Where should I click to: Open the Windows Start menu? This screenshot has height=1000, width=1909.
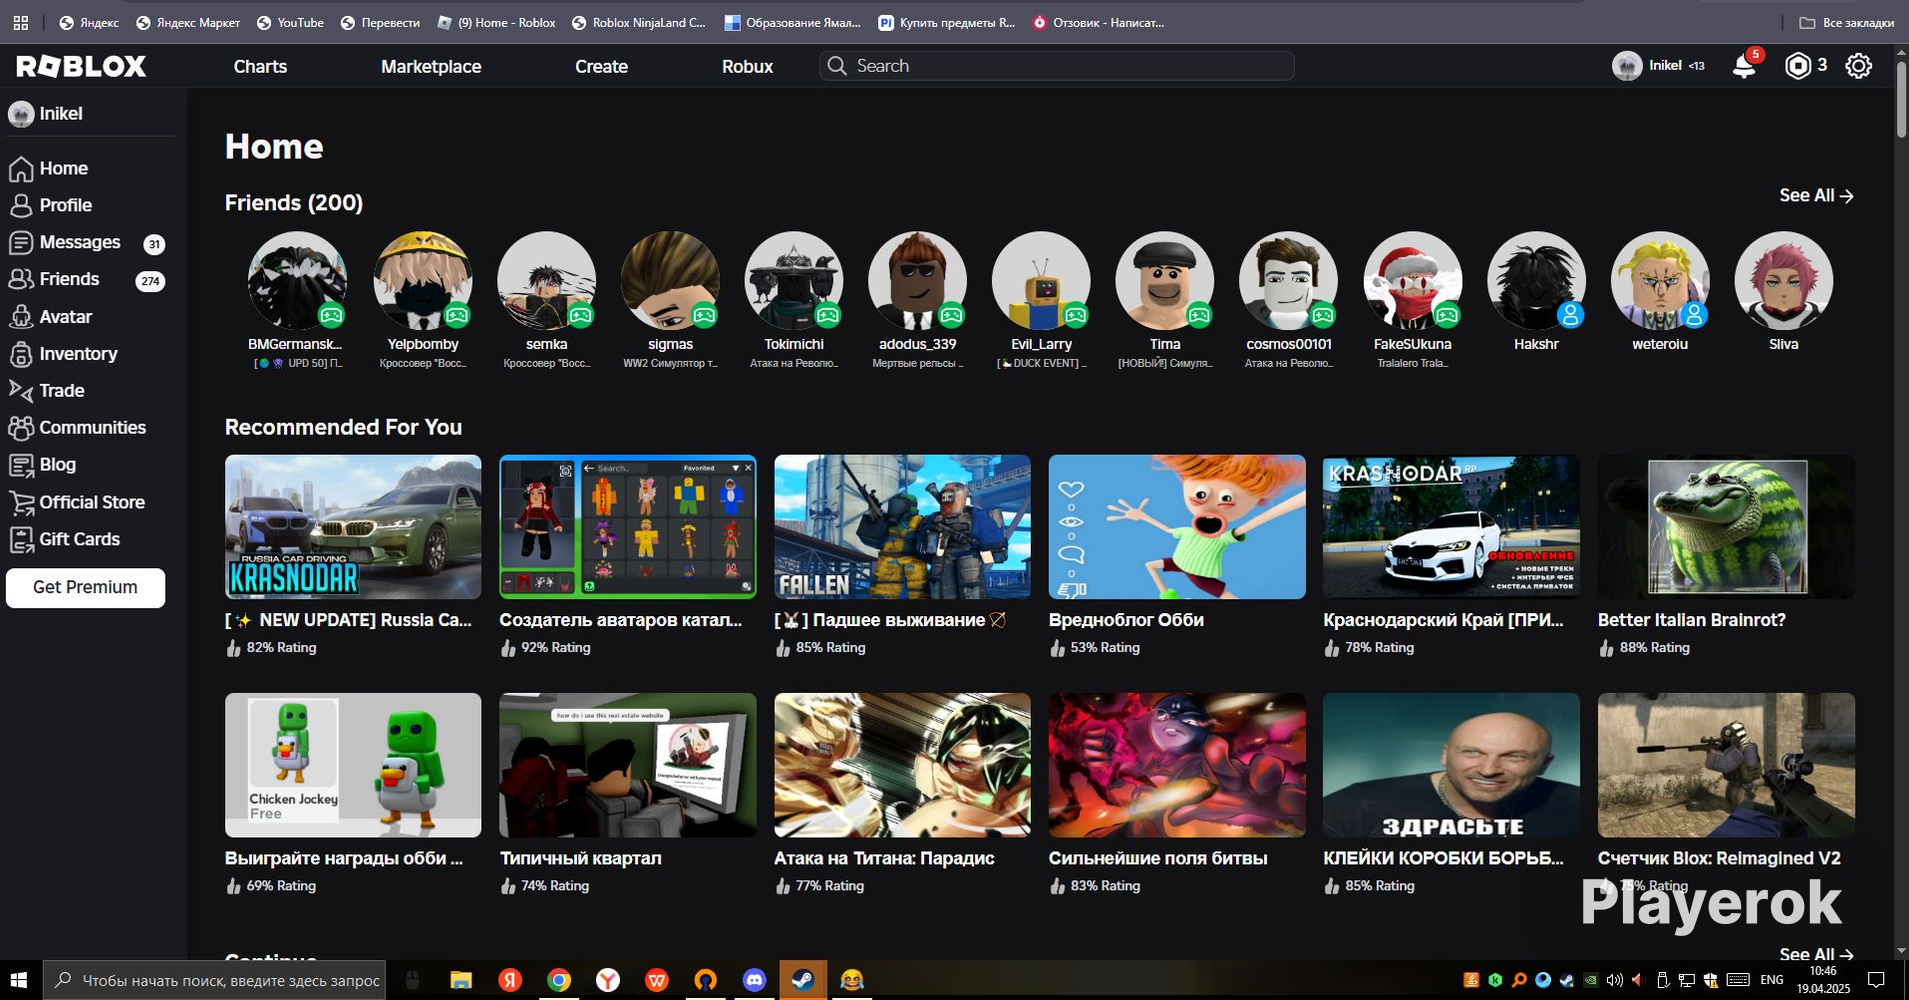[x=19, y=980]
